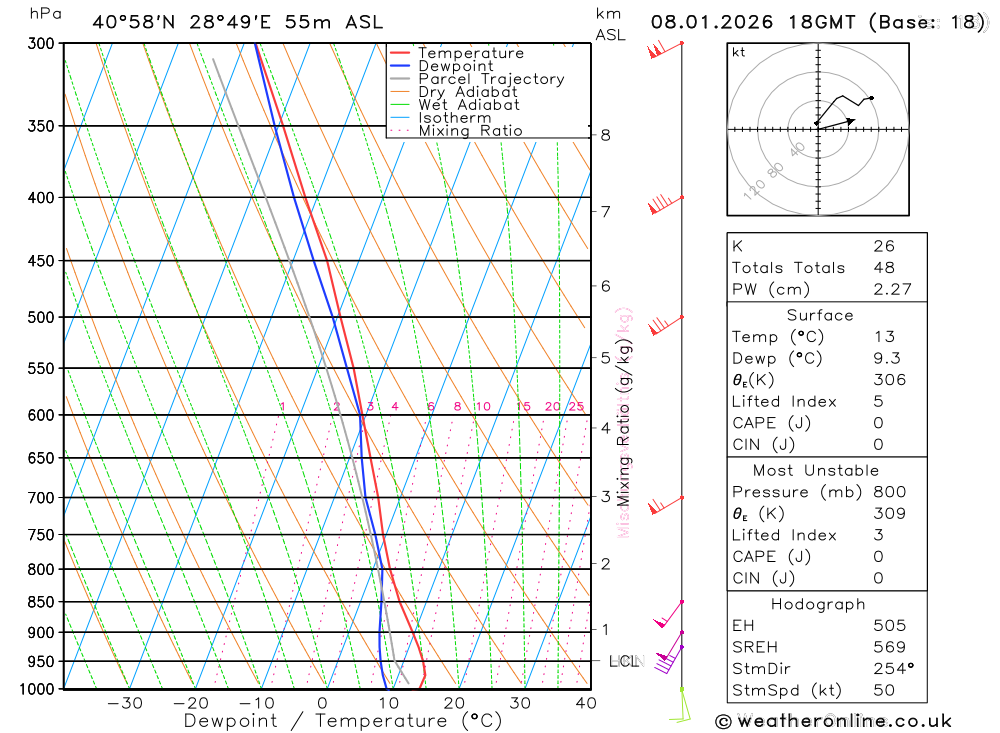Click the blue Dewpoint legend line
This screenshot has width=1000, height=733.
coord(399,66)
